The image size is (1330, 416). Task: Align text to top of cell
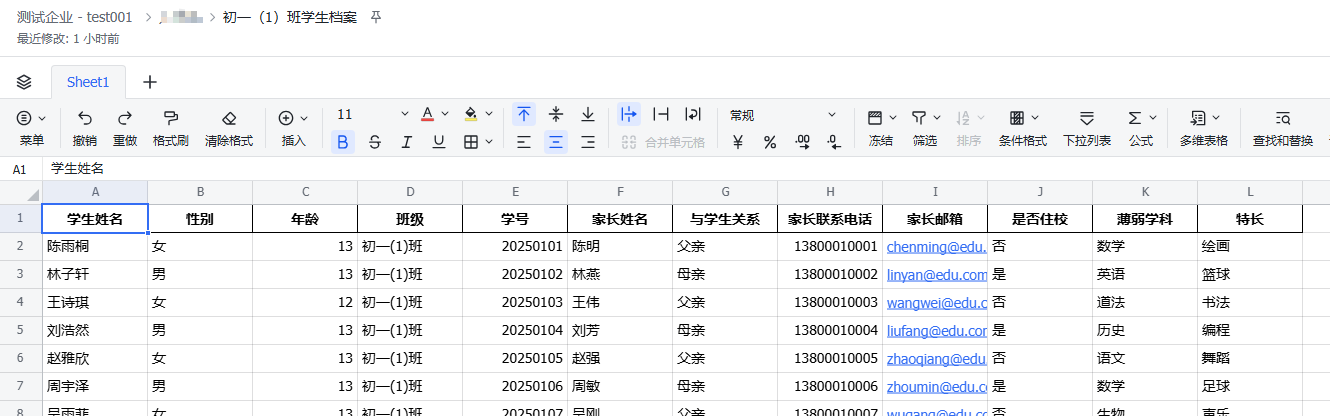coord(524,114)
